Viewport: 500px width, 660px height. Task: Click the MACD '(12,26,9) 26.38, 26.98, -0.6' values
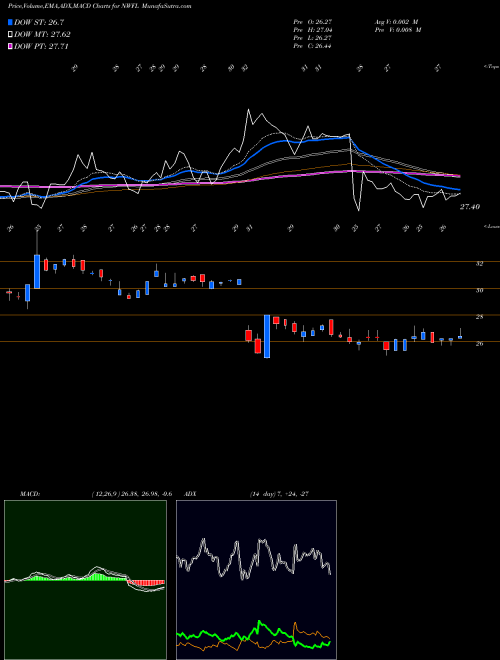click(x=132, y=494)
